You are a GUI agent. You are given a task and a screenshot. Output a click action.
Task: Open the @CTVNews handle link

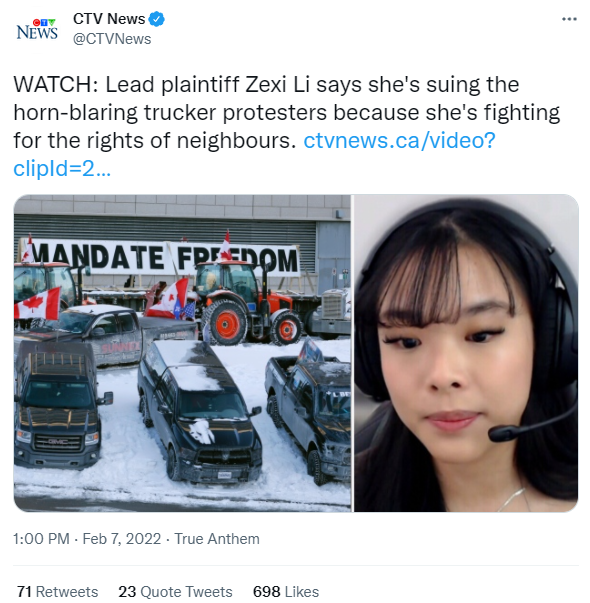[x=112, y=39]
